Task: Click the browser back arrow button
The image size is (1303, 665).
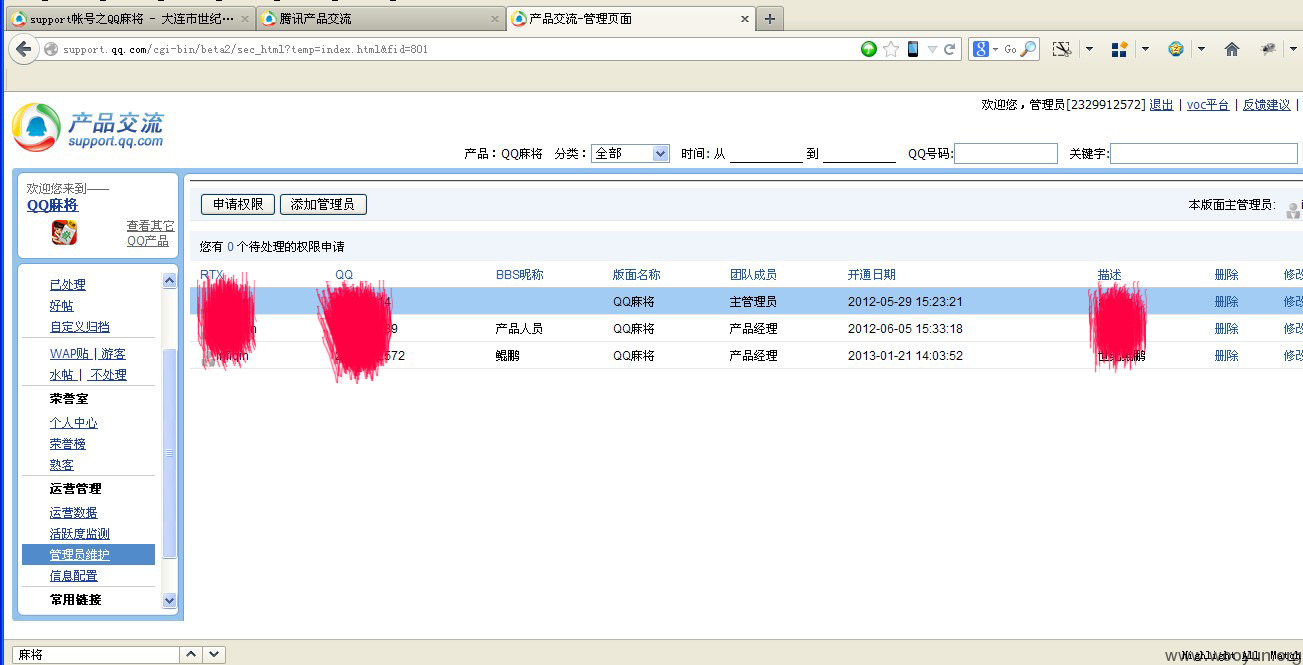Action: click(24, 49)
